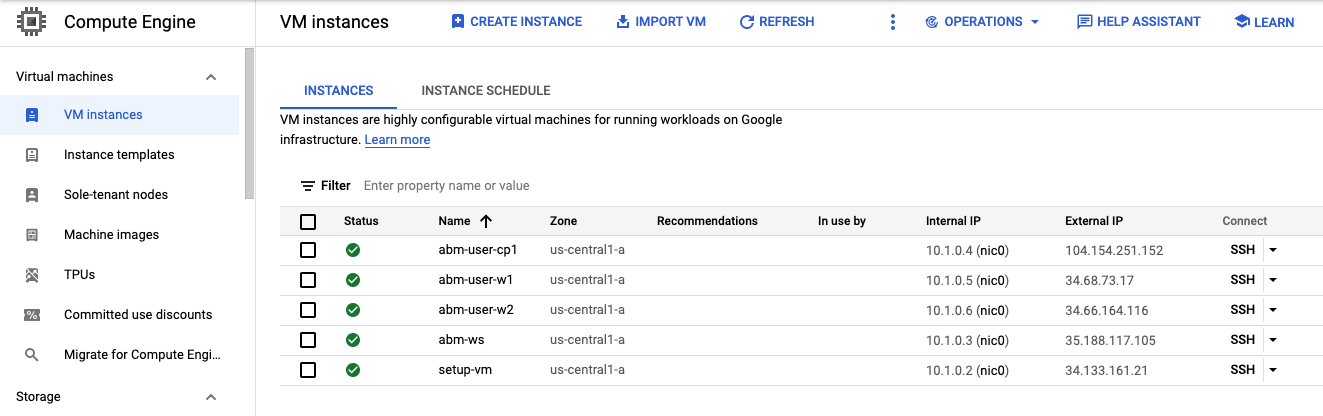This screenshot has width=1323, height=416.
Task: Click the Import VM button
Action: (661, 22)
